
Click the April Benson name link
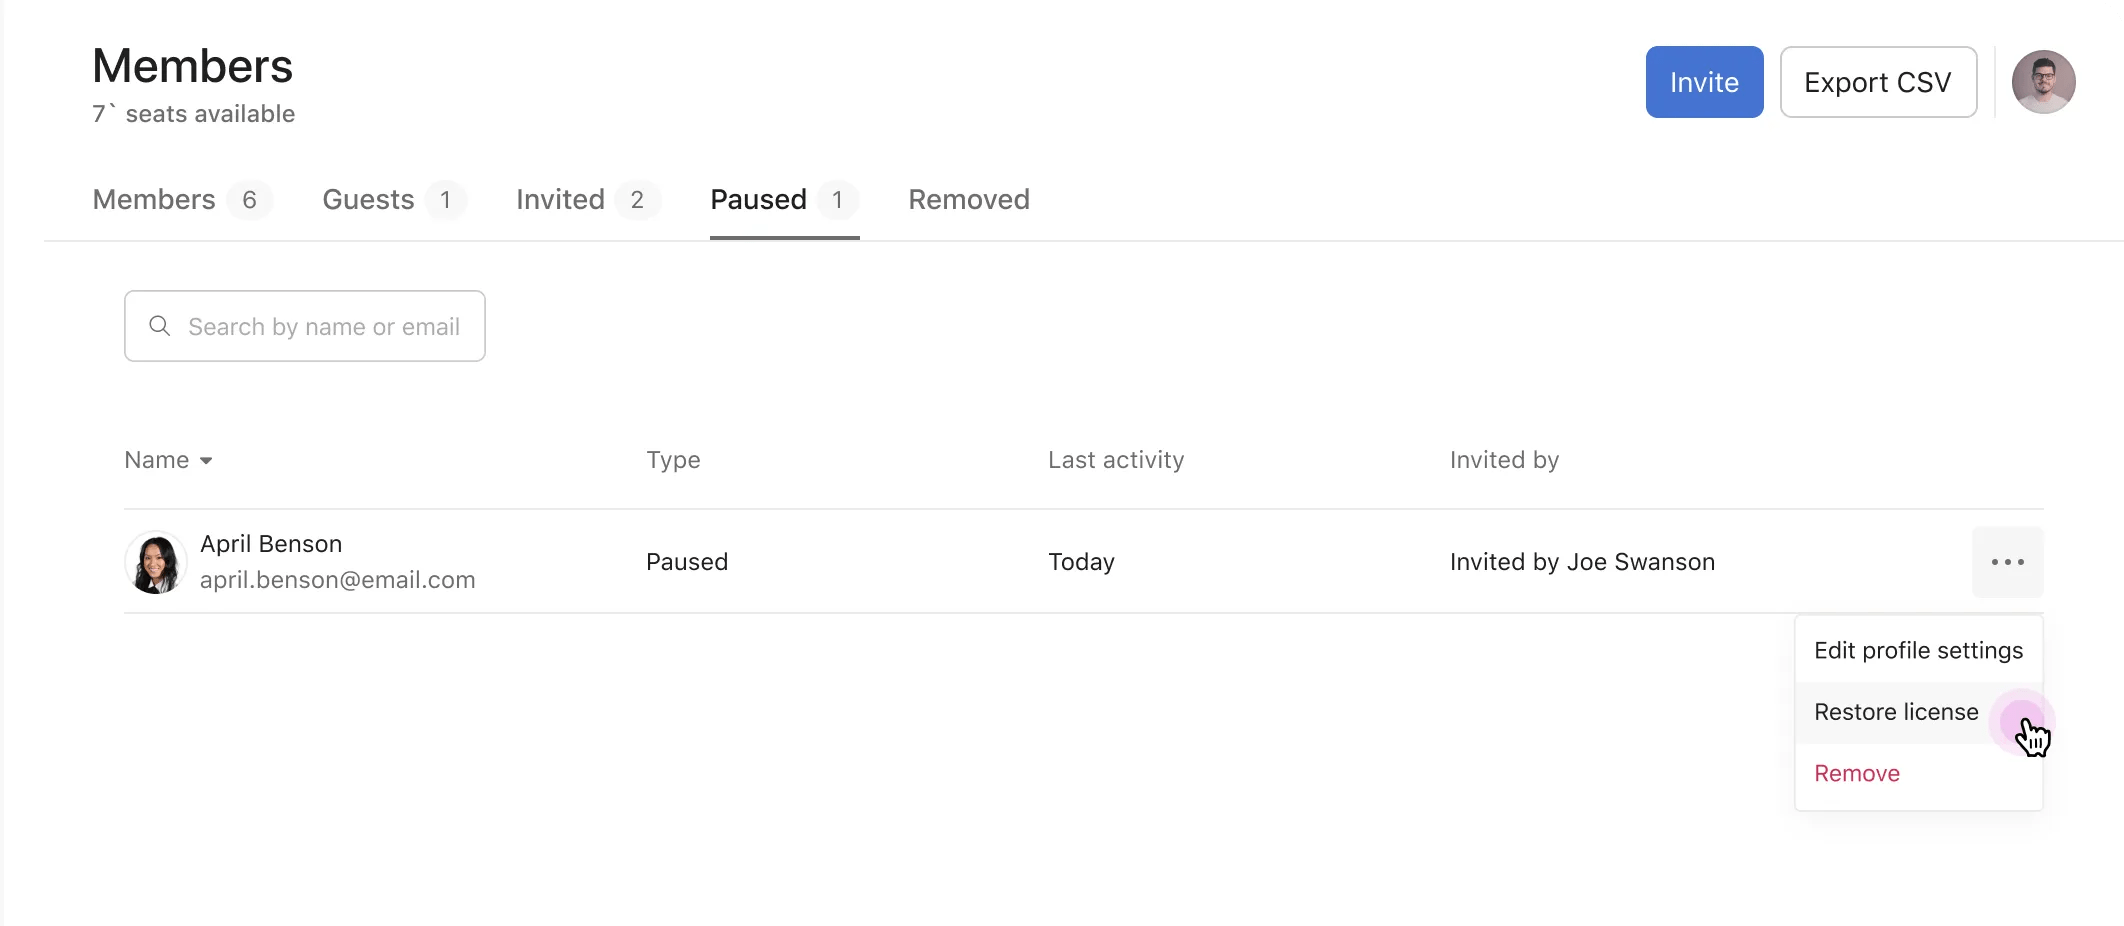pos(271,544)
